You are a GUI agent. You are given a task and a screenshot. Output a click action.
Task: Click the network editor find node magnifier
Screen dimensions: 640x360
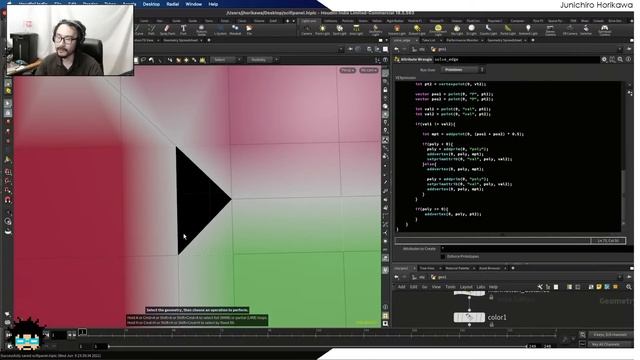(629, 287)
